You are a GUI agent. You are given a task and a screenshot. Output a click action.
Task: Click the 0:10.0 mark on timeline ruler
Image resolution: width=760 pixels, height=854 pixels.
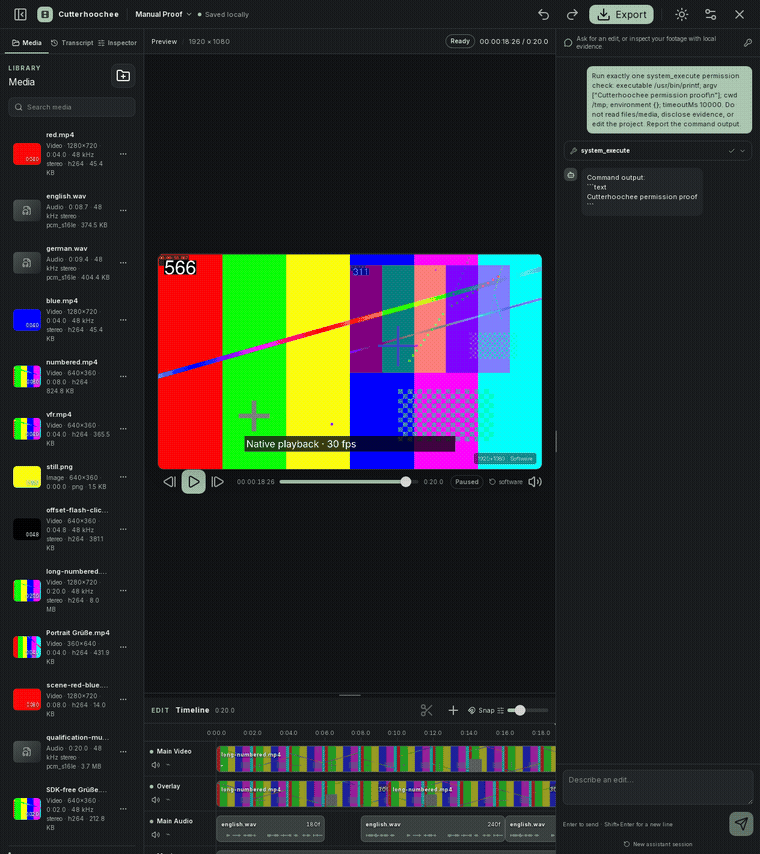point(397,733)
